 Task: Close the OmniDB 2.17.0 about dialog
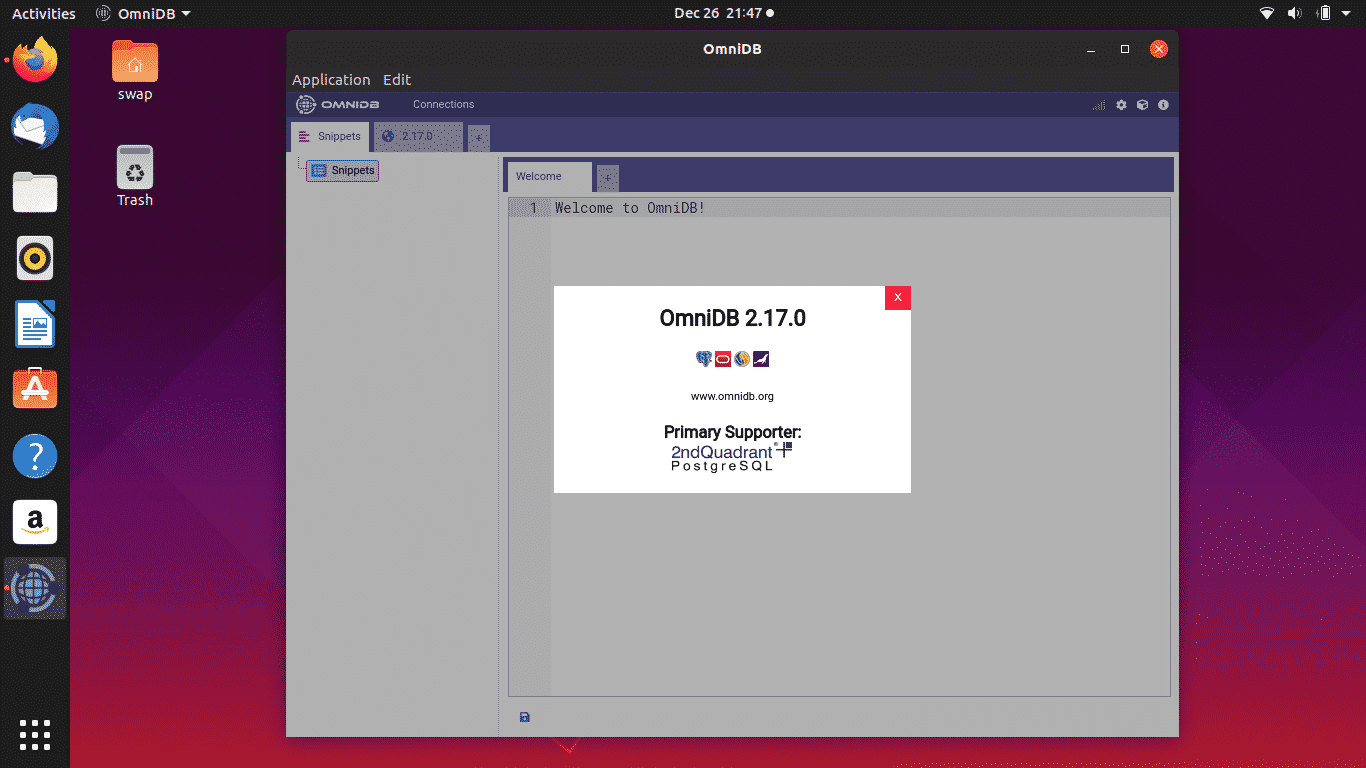pyautogui.click(x=897, y=298)
